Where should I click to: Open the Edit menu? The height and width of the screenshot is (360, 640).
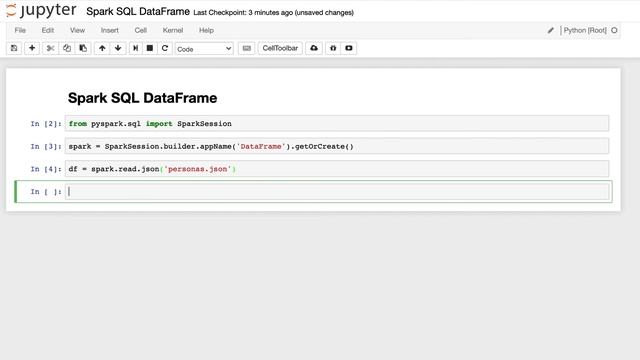tap(48, 30)
